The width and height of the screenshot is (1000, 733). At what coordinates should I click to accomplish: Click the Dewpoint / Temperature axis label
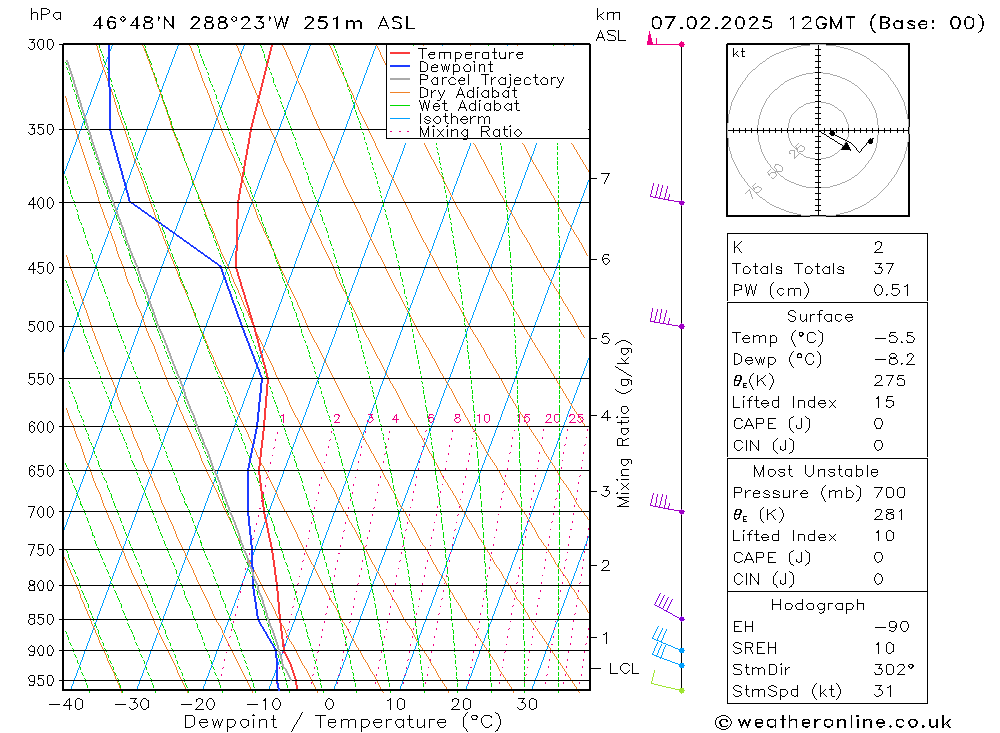click(x=342, y=722)
